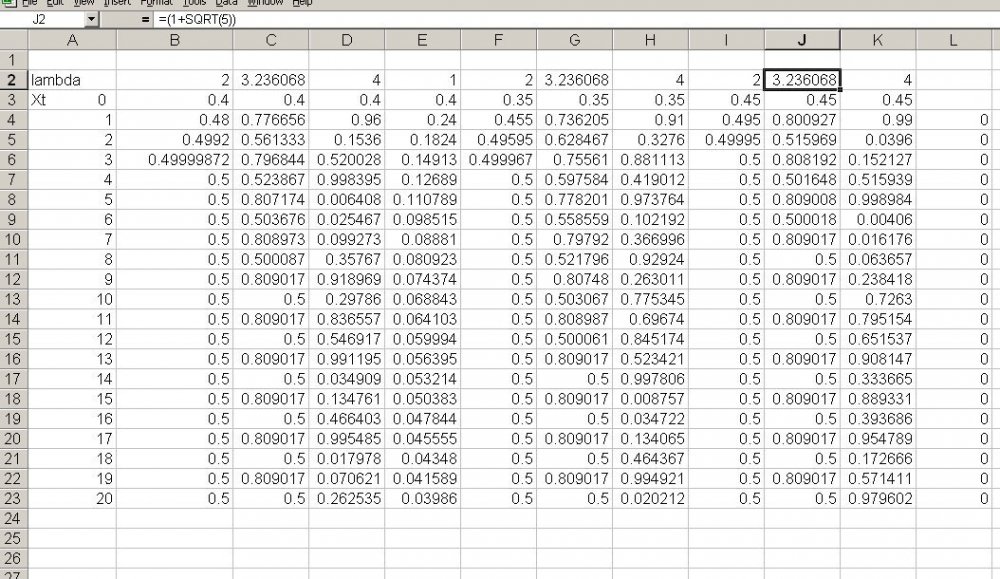Screen dimensions: 1000x579
Task: Select the cell containing 0.776656
Action: [271, 120]
